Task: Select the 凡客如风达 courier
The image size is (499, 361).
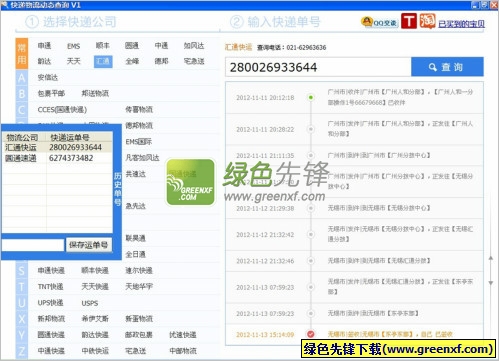Action: pyautogui.click(x=142, y=158)
